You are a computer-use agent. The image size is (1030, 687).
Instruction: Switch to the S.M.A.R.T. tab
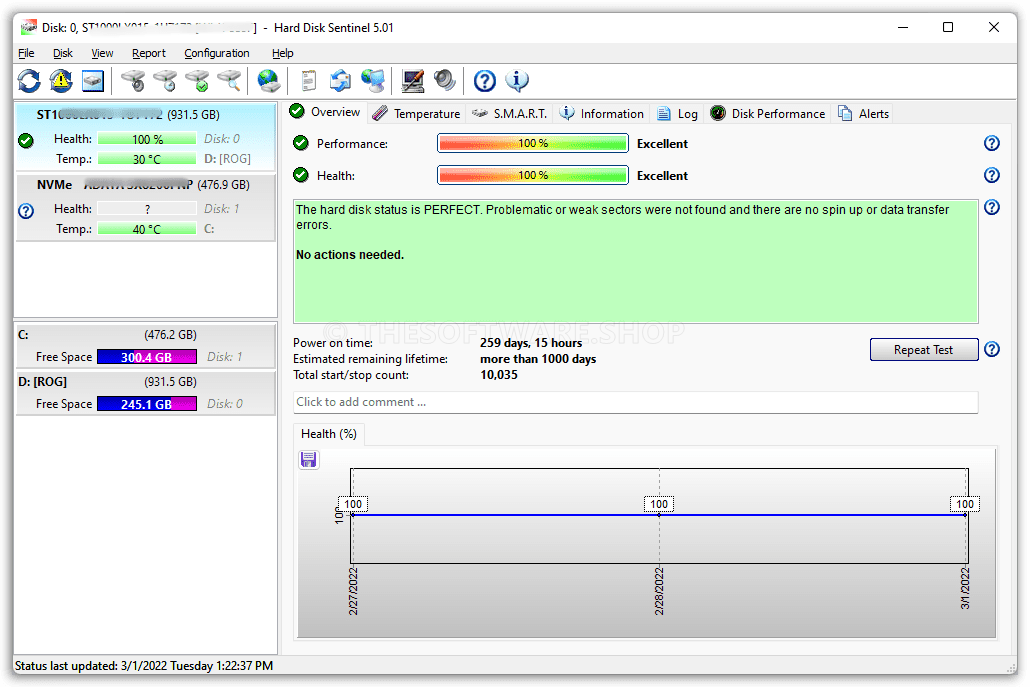pyautogui.click(x=510, y=114)
